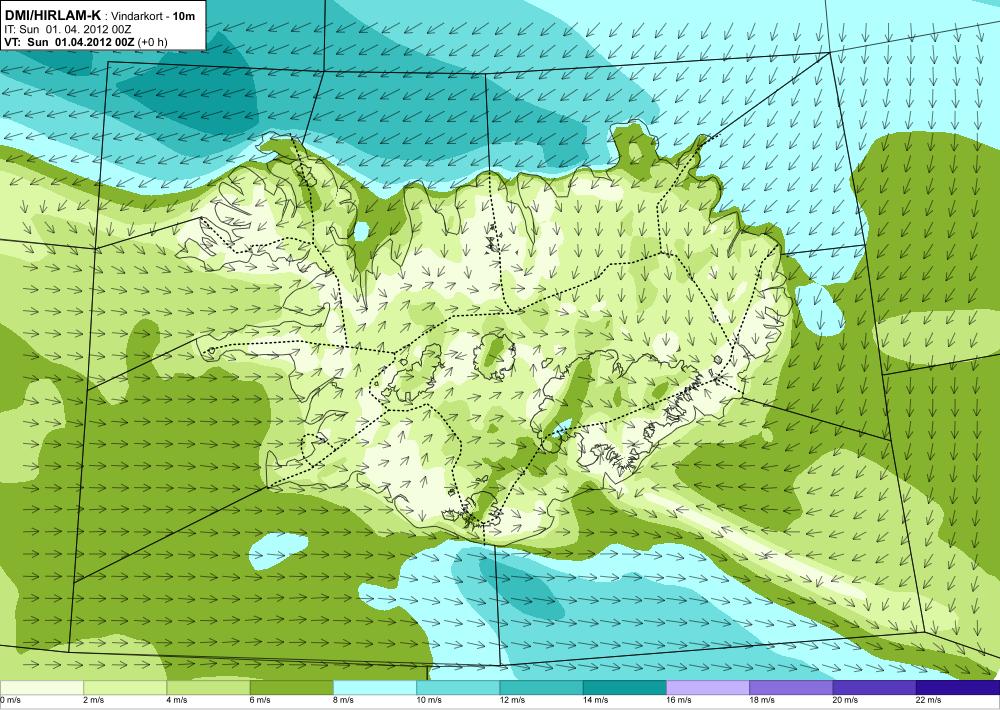This screenshot has height=710, width=1000.
Task: Click the "(+0 h)" forecast offset text
Action: pos(154,42)
